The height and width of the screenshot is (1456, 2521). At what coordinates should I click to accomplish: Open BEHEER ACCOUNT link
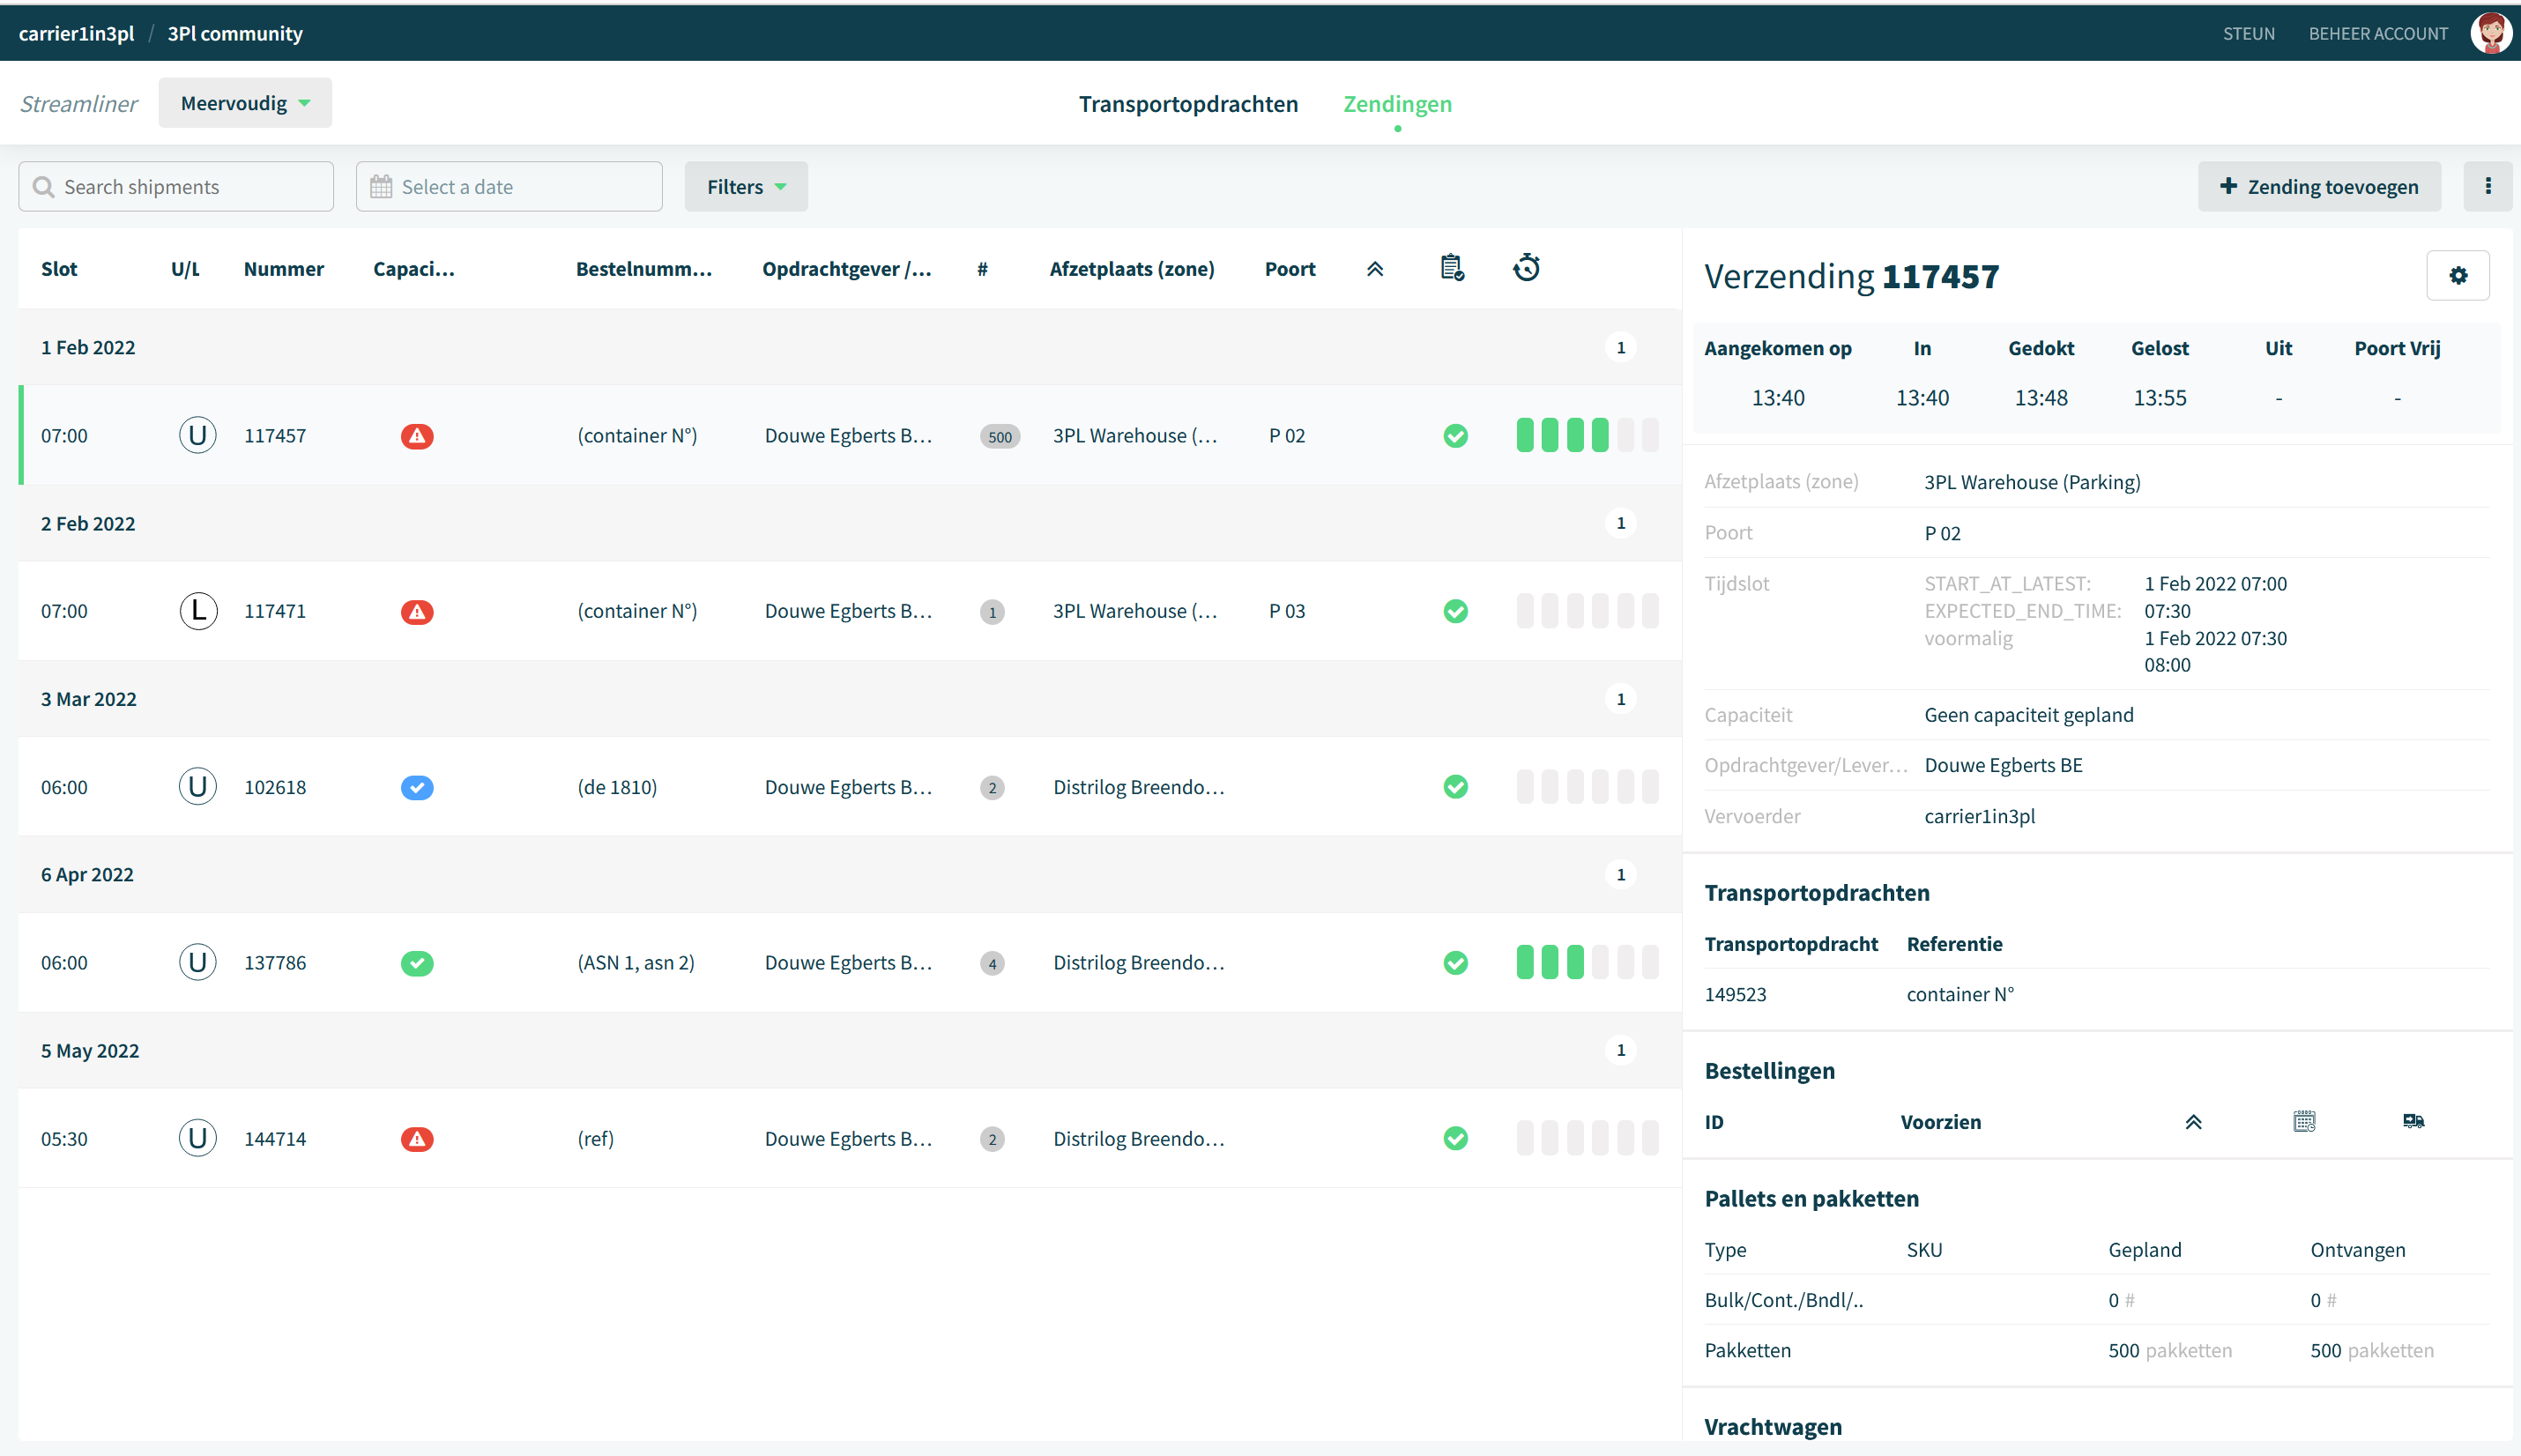pos(2378,34)
